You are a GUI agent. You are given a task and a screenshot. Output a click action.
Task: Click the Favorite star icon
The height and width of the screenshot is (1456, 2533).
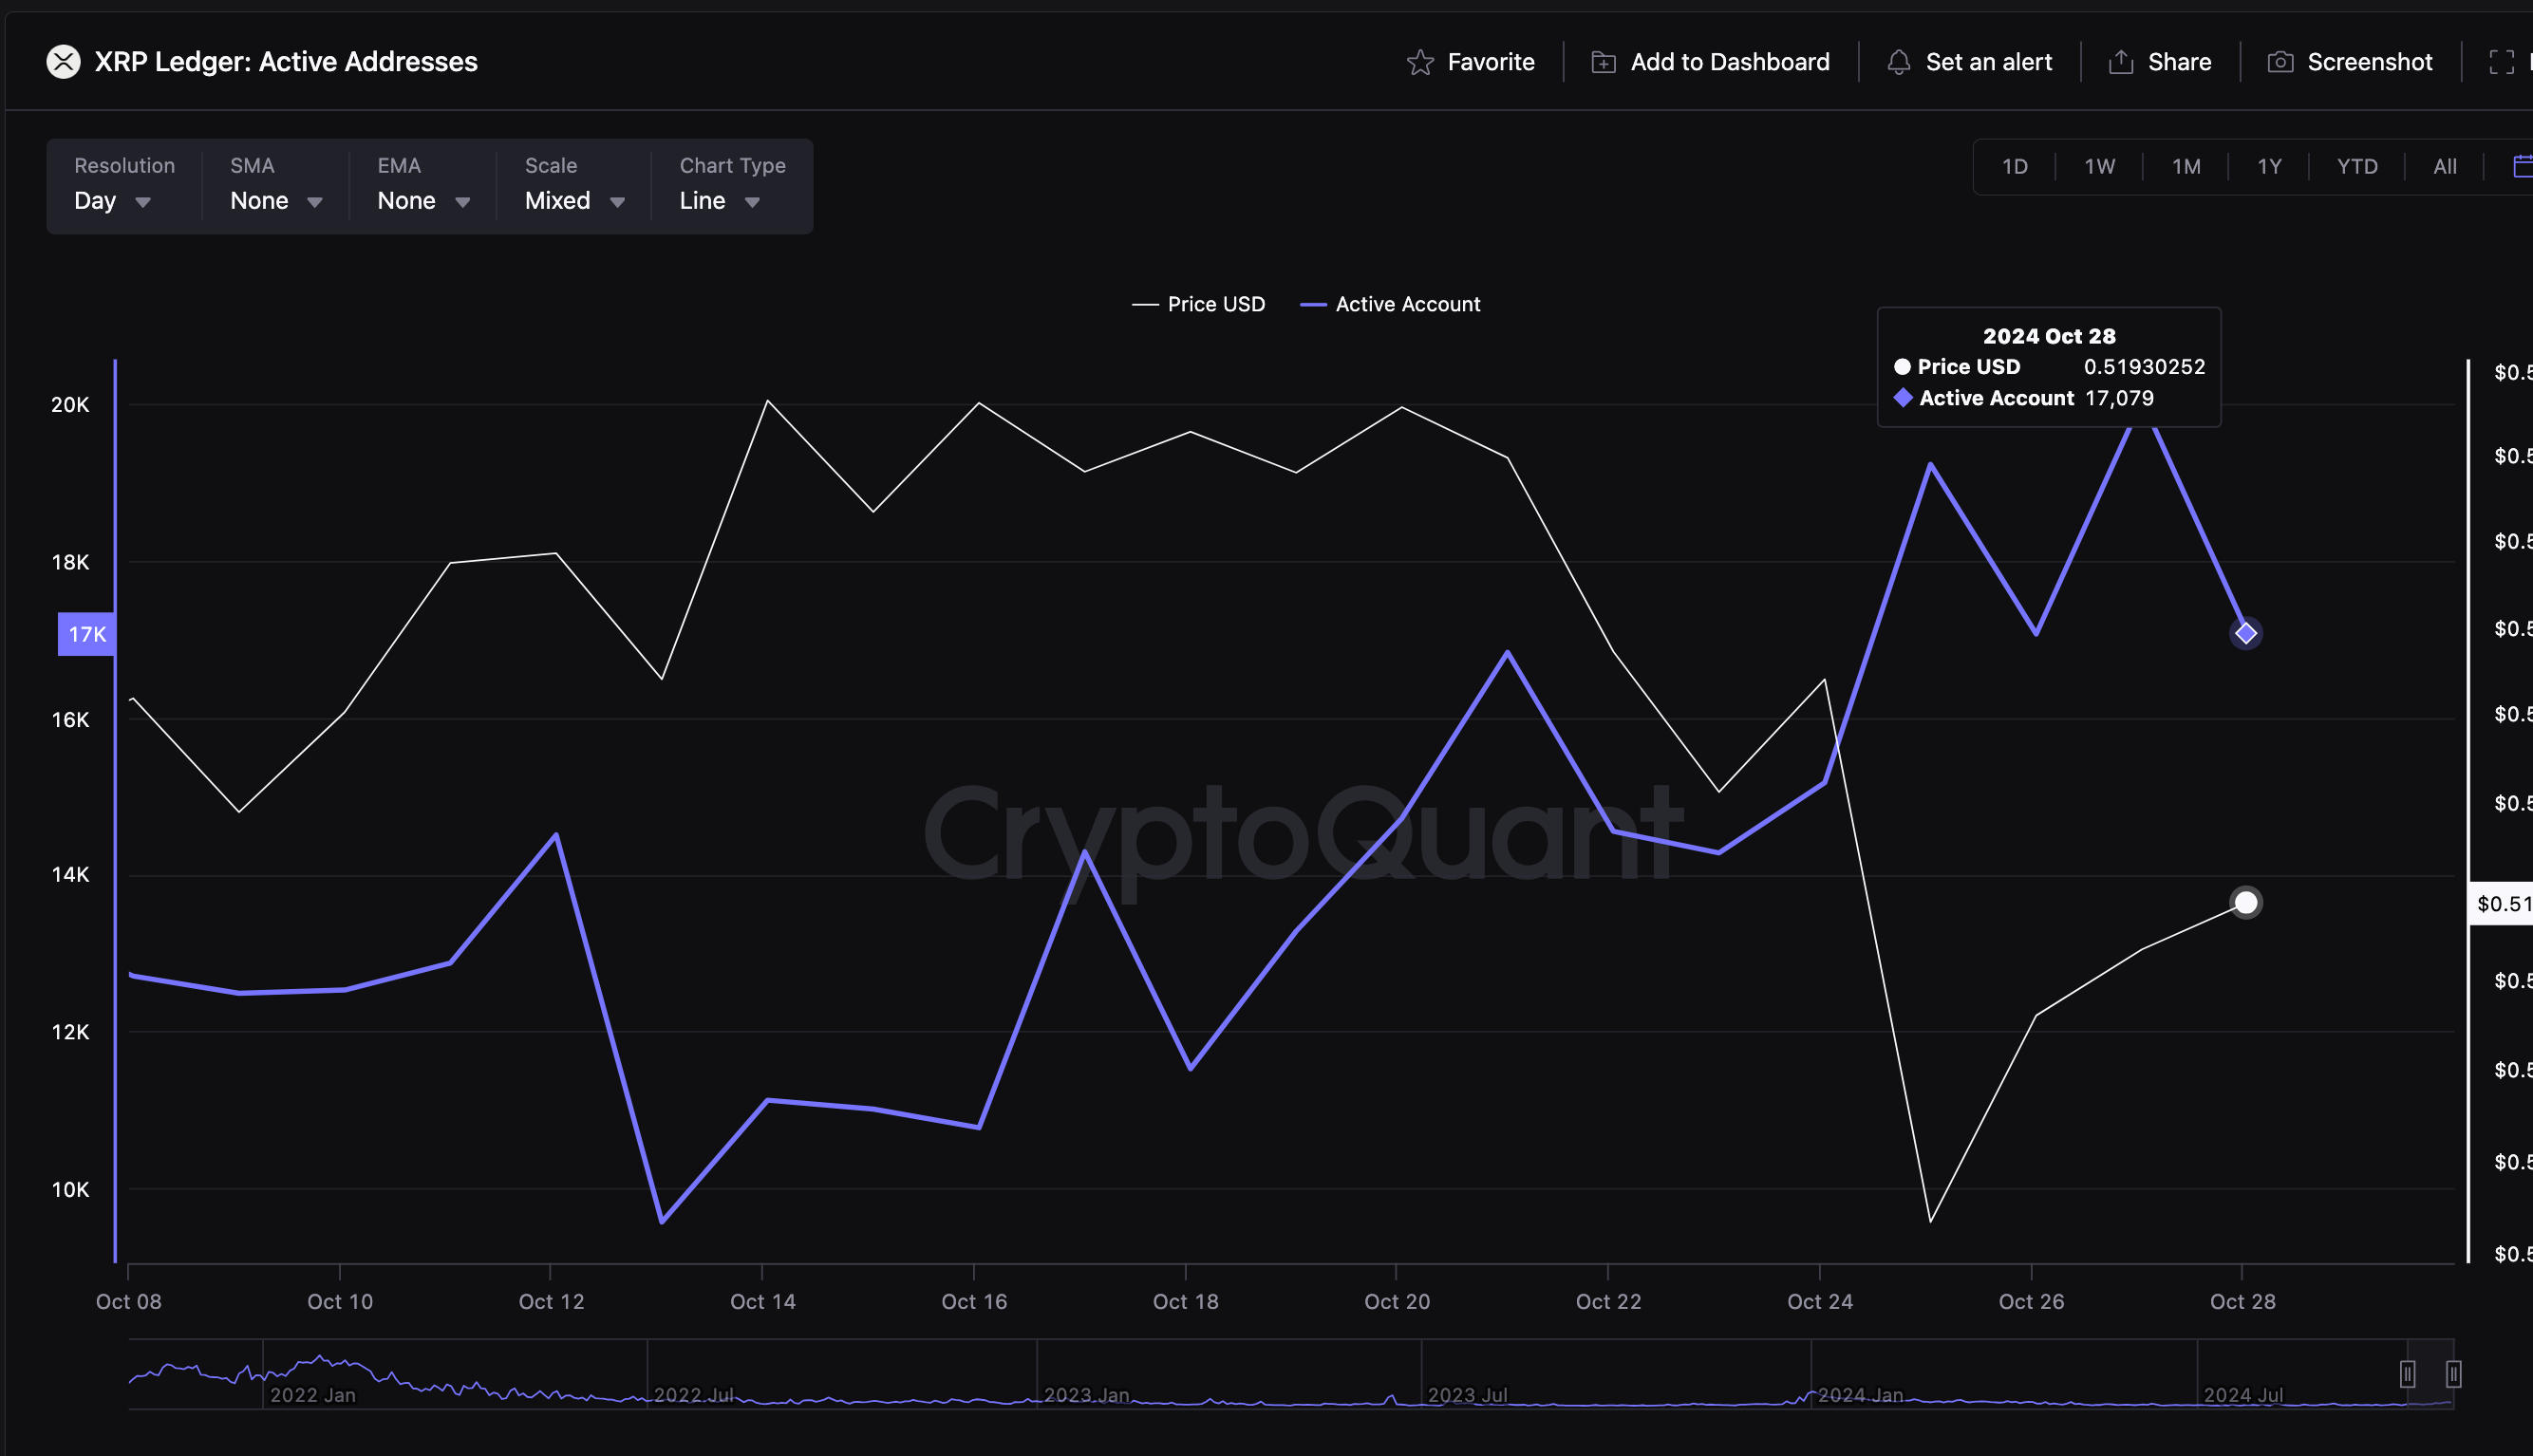[1420, 62]
